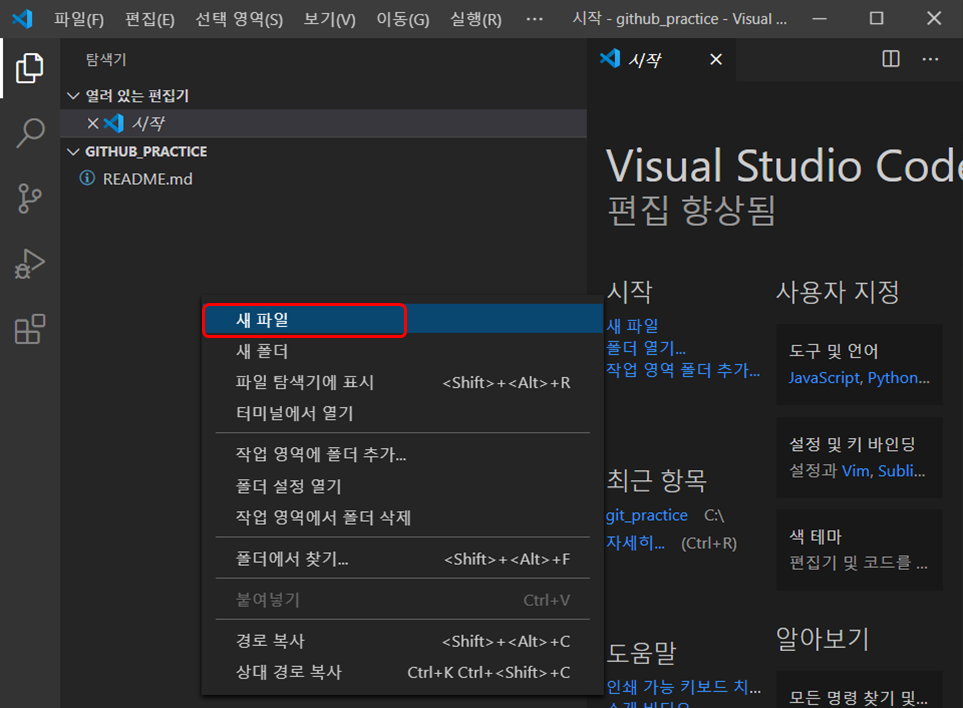963x708 pixels.
Task: Open the 파일(F) menu
Action: click(x=79, y=19)
